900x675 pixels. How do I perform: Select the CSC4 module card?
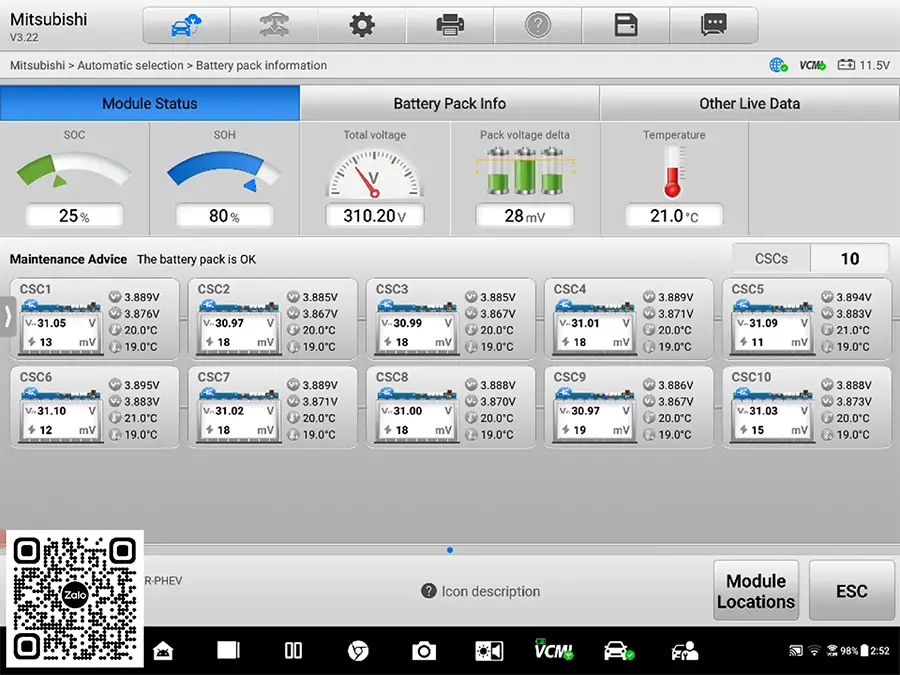click(x=629, y=319)
